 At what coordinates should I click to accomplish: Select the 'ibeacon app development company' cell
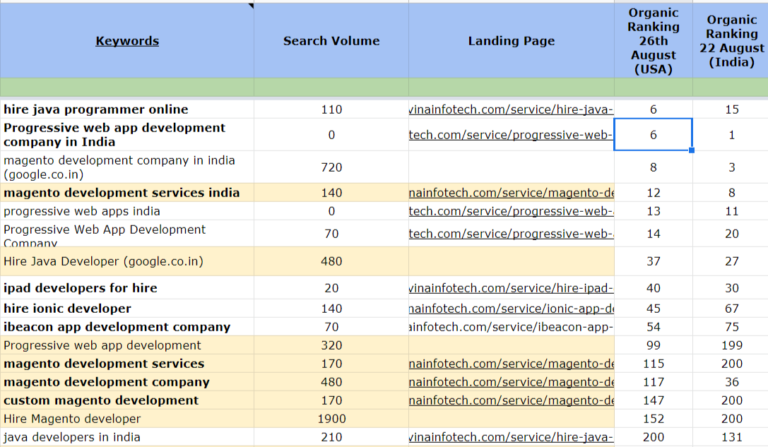point(127,327)
